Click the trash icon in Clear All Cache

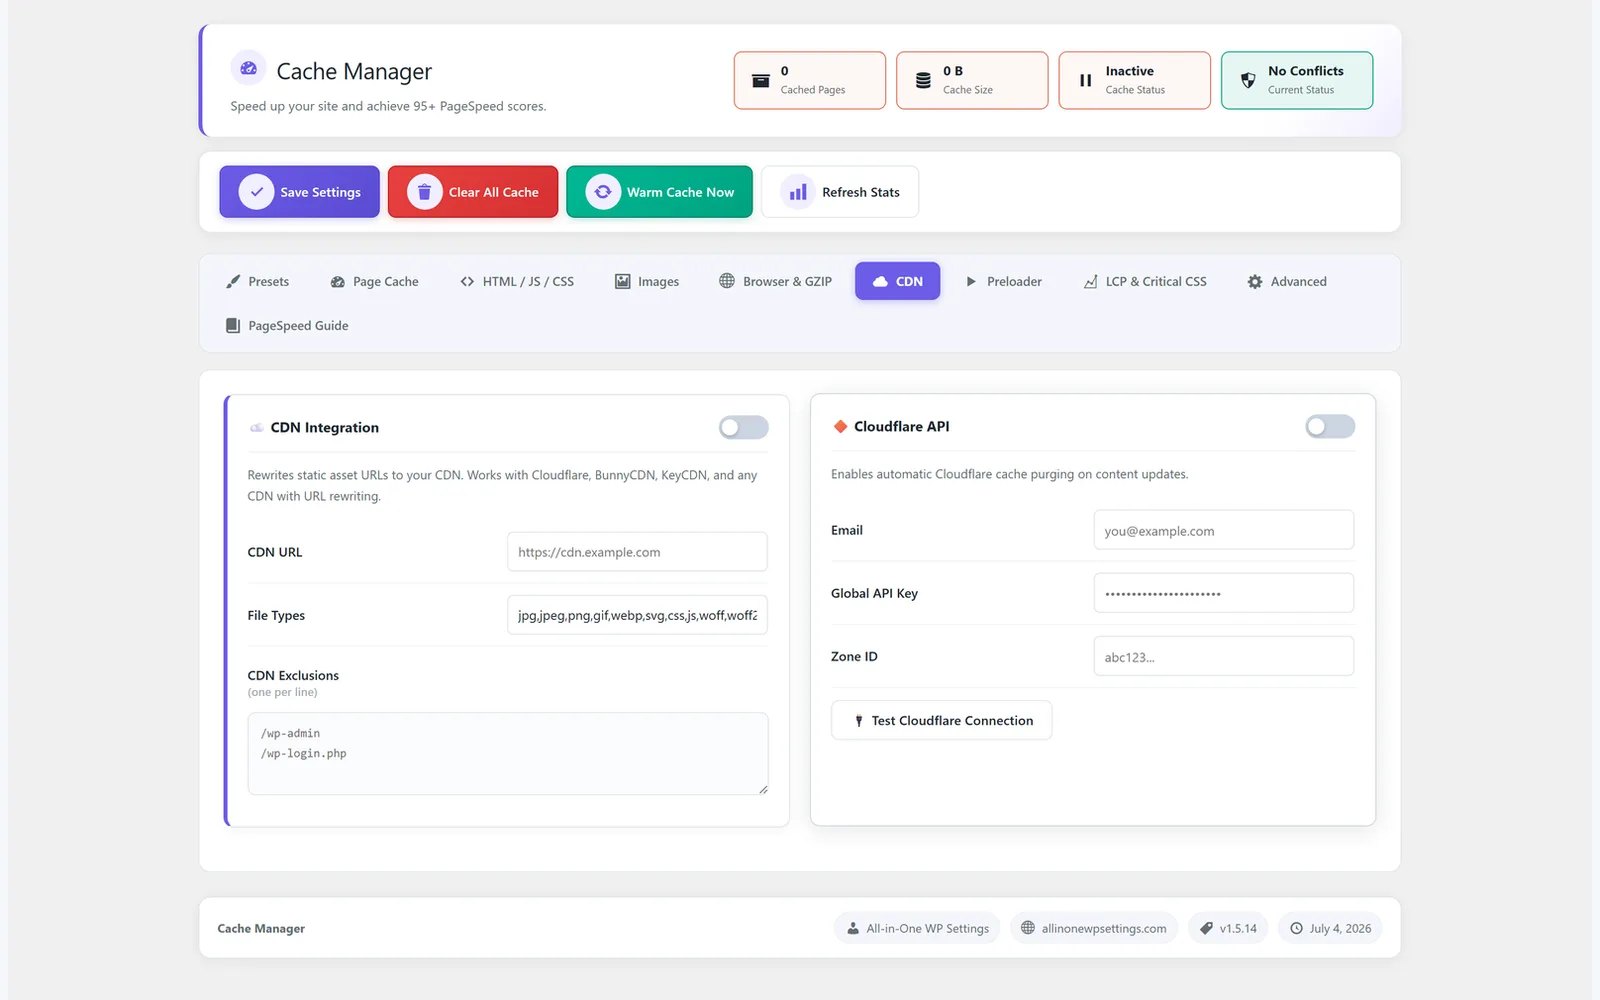pyautogui.click(x=424, y=192)
